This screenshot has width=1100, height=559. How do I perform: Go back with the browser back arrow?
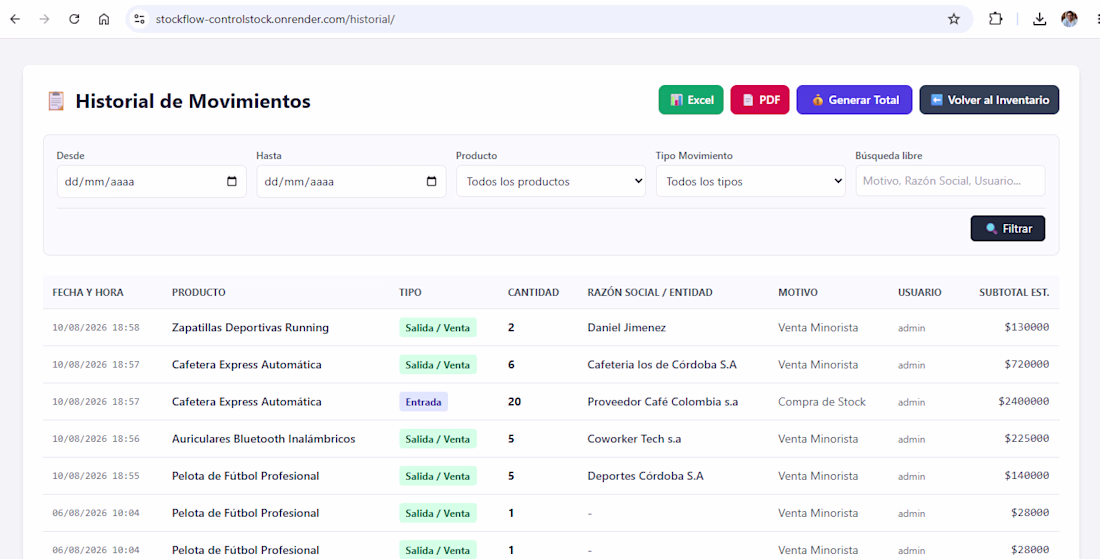click(x=15, y=19)
